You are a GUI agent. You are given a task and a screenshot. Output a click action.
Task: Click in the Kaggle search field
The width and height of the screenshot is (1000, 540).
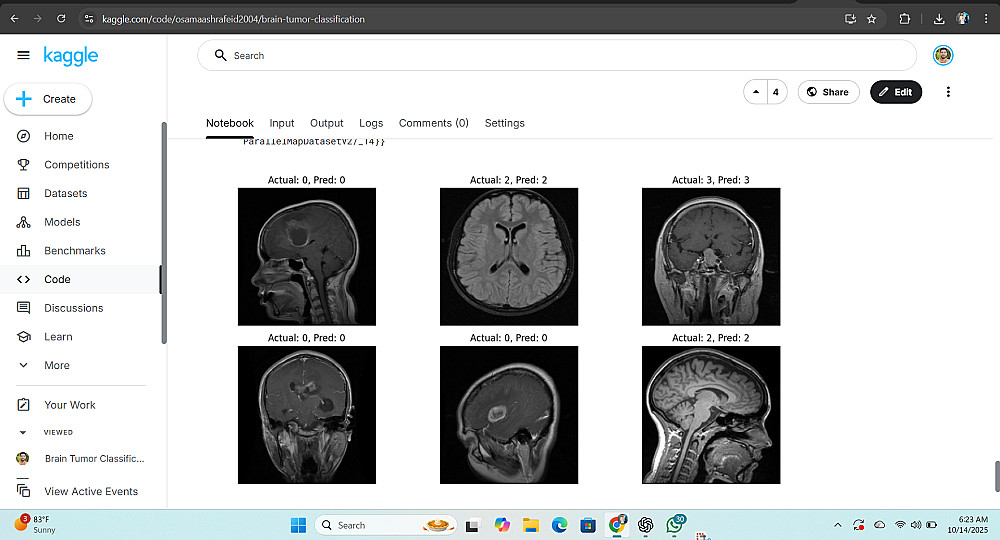[x=557, y=55]
